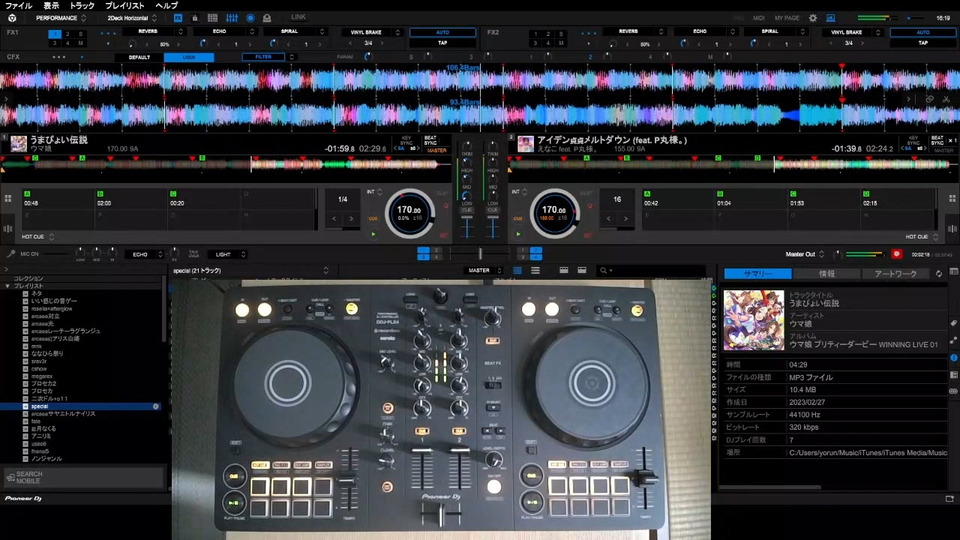Click the LINK button
This screenshot has height=540, width=960.
[x=298, y=17]
